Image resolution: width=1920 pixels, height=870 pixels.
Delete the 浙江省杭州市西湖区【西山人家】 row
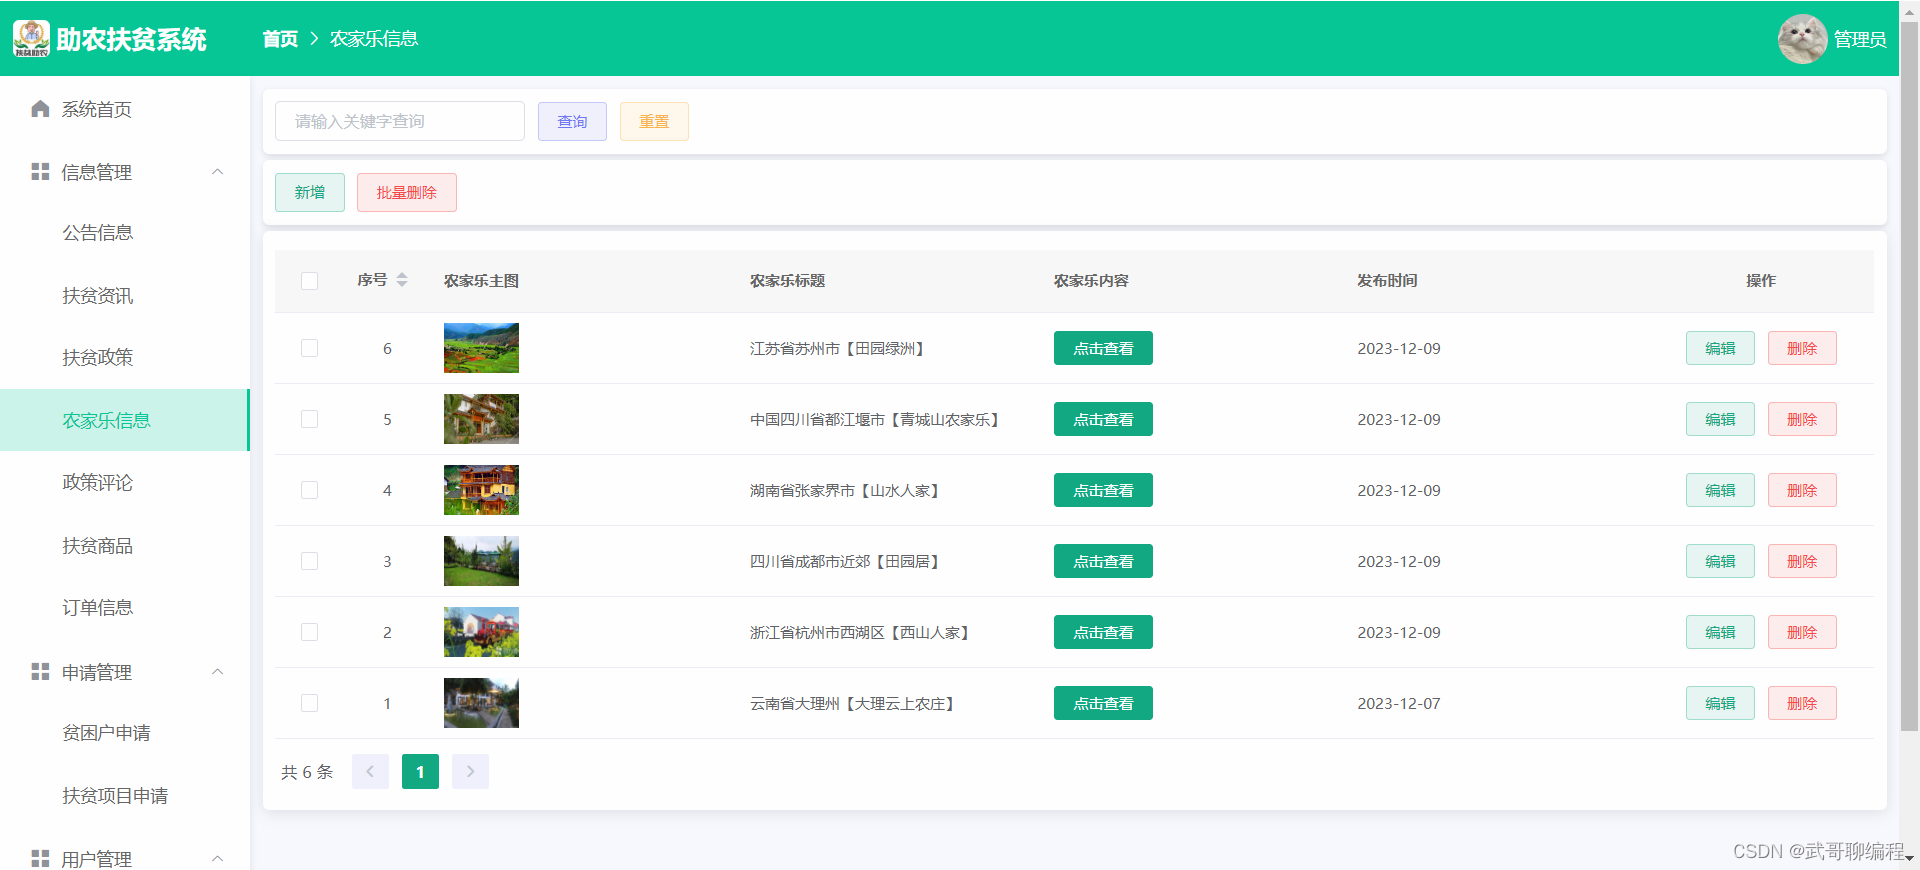pos(1802,632)
